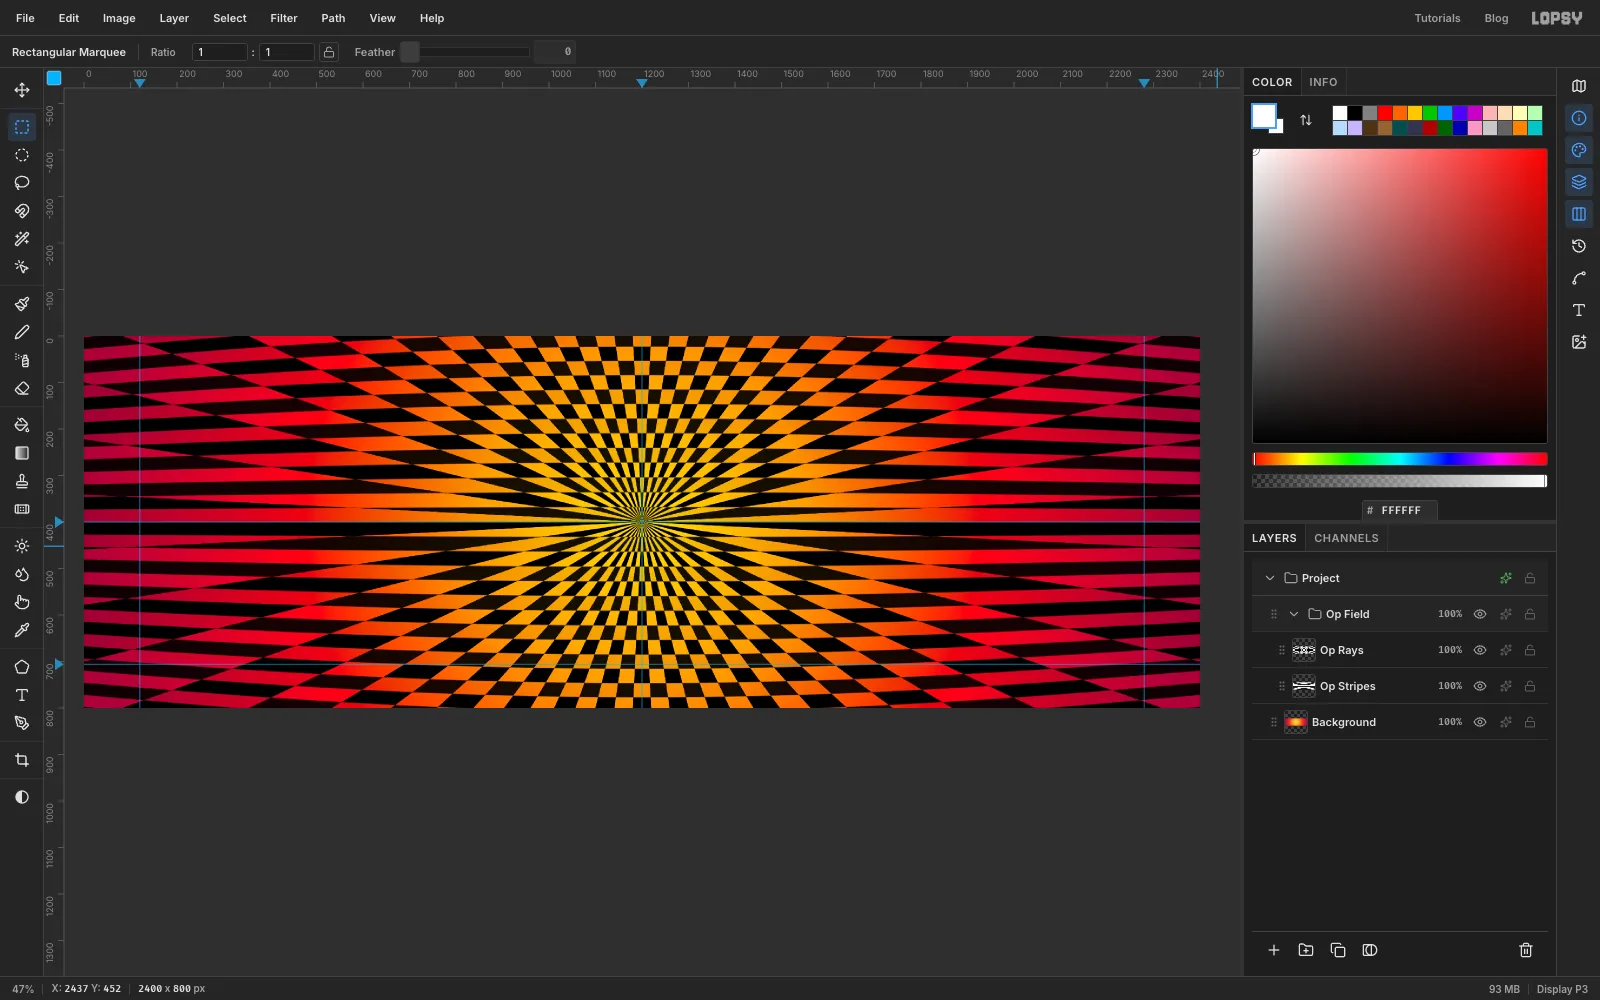The height and width of the screenshot is (1000, 1600).
Task: Hide the Op Stripes layer
Action: 1480,686
